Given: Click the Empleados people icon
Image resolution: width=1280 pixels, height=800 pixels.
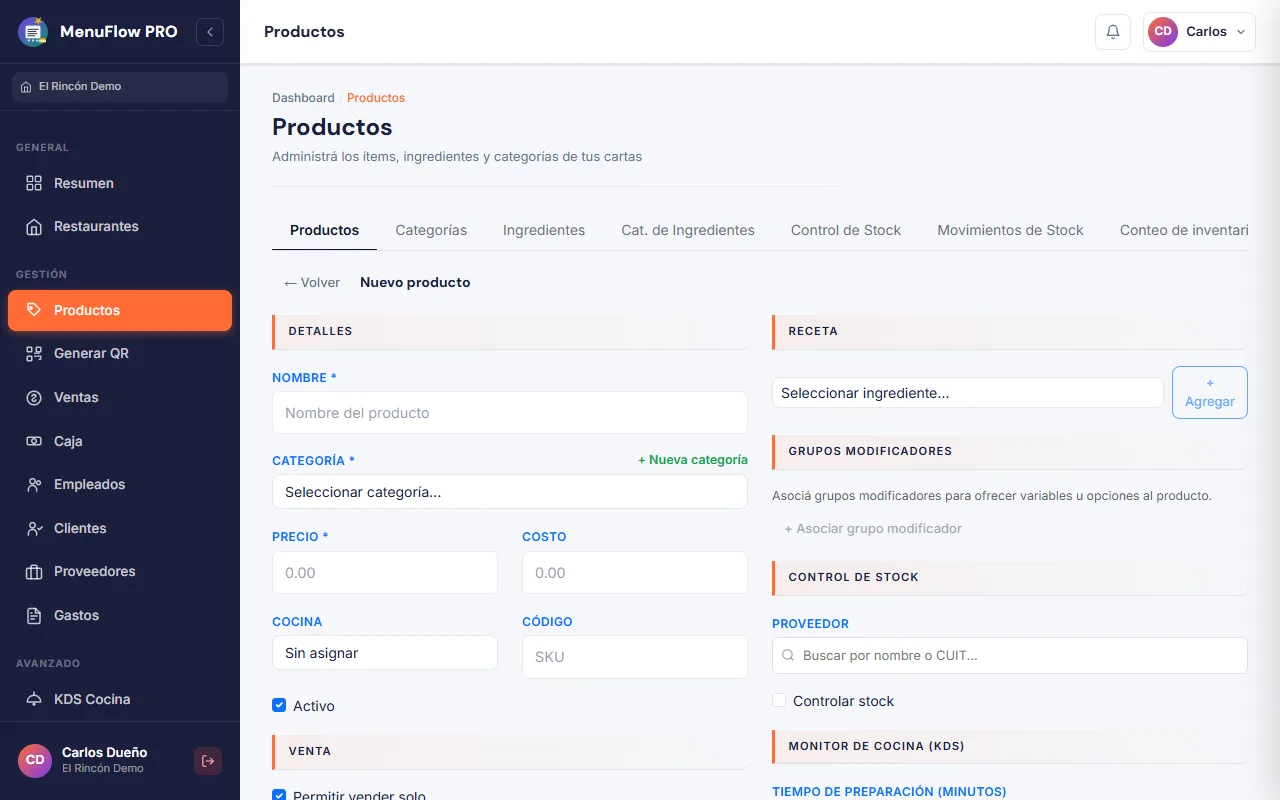Looking at the screenshot, I should [x=34, y=484].
